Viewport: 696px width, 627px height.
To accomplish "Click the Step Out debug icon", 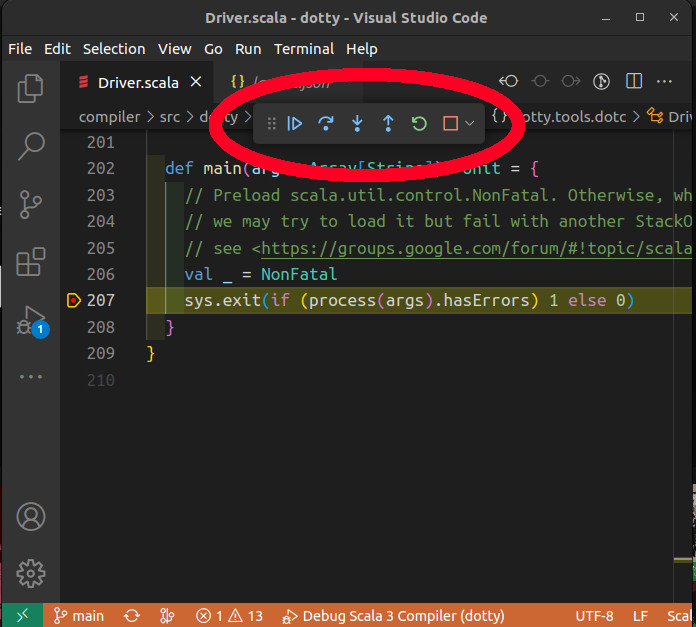I will (x=388, y=124).
